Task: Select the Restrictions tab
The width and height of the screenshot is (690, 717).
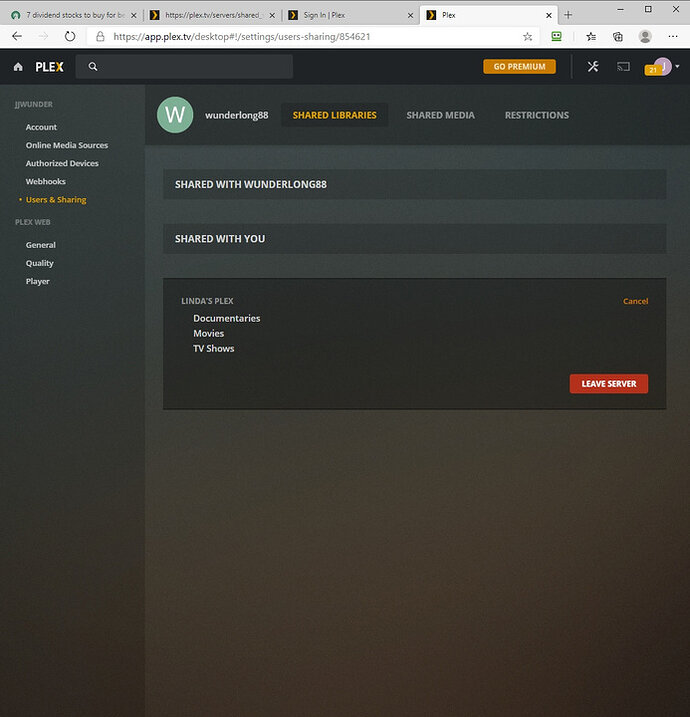Action: 537,115
